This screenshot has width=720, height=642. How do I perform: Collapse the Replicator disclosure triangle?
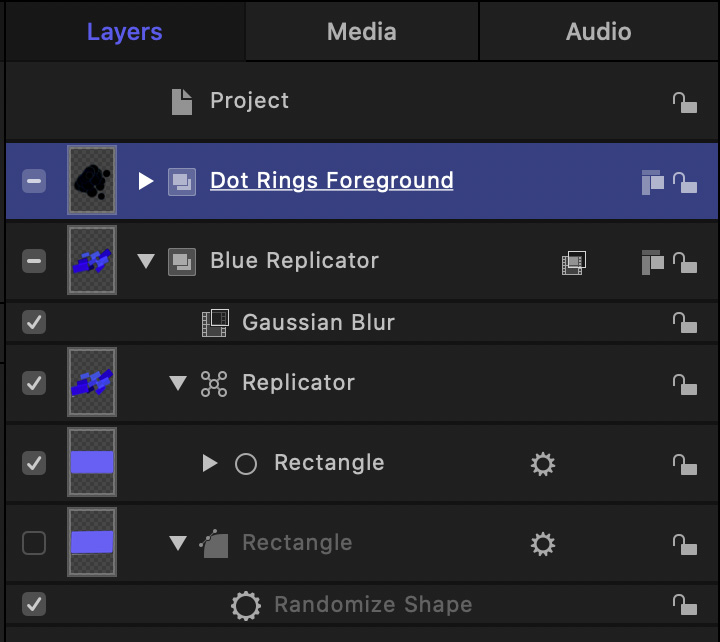(x=178, y=383)
